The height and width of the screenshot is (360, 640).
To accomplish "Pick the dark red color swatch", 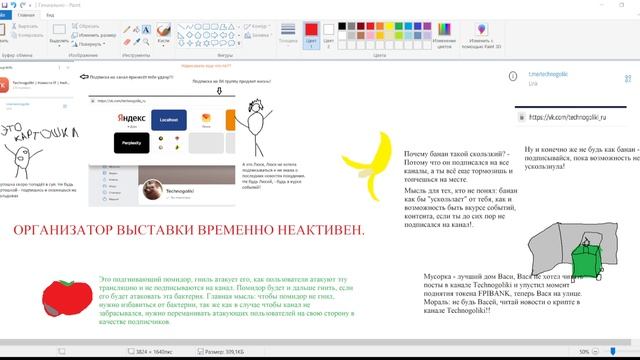I will pyautogui.click(x=361, y=26).
